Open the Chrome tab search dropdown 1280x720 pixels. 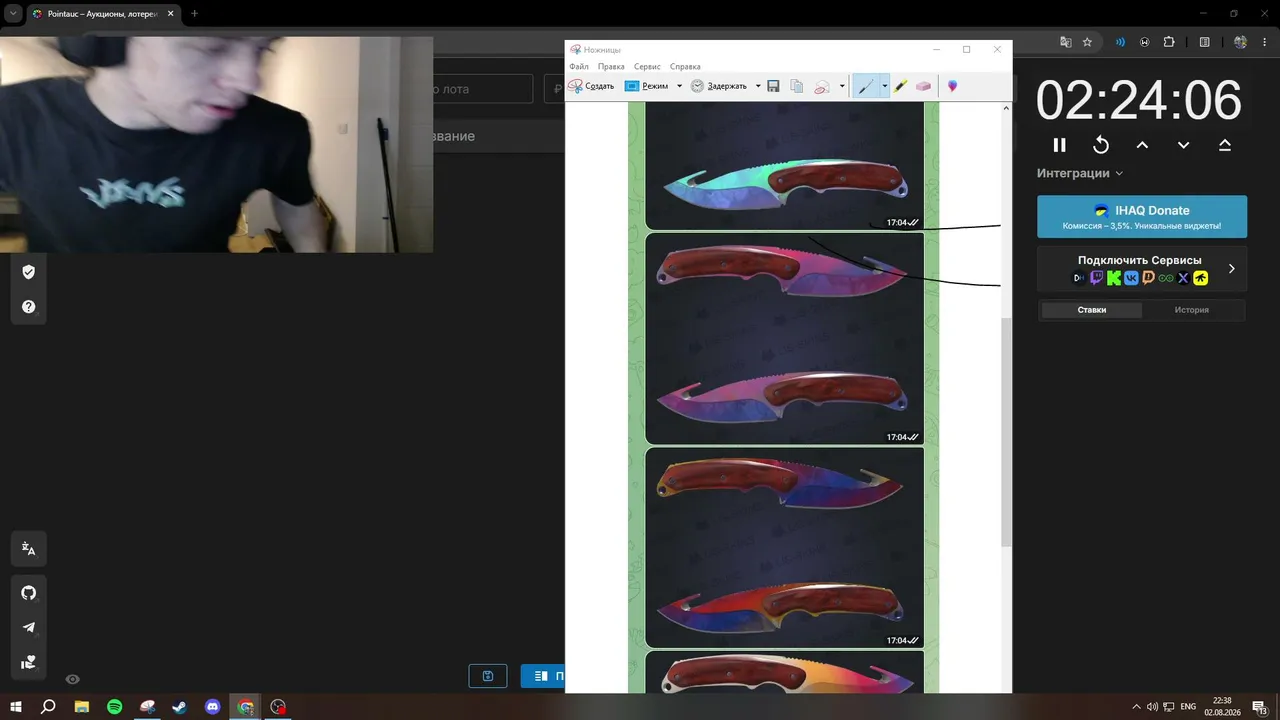[x=14, y=14]
